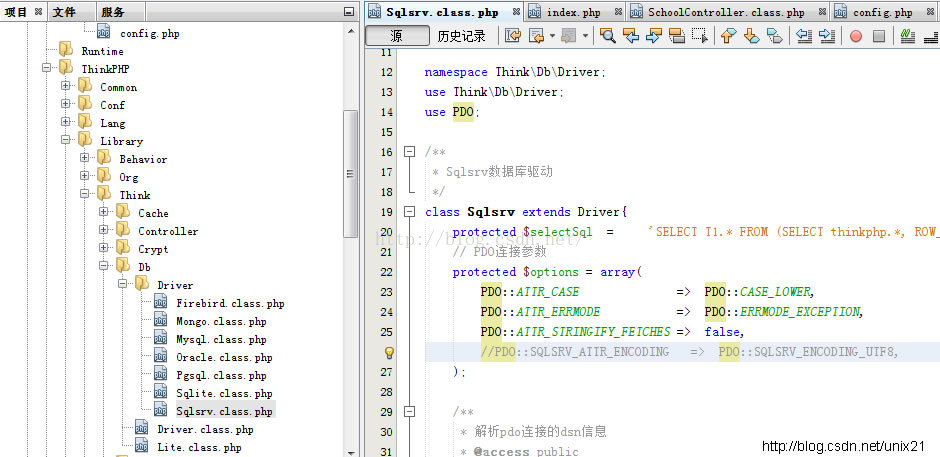This screenshot has width=940, height=457.
Task: Switch to 历史记录 history view
Action: click(461, 36)
